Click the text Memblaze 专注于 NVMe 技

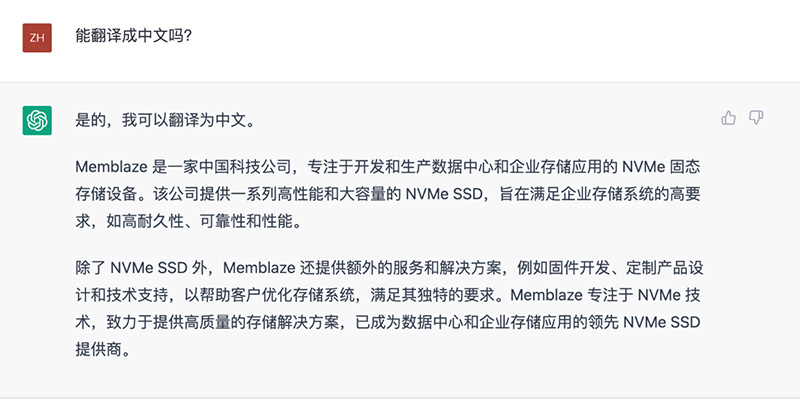click(x=605, y=295)
